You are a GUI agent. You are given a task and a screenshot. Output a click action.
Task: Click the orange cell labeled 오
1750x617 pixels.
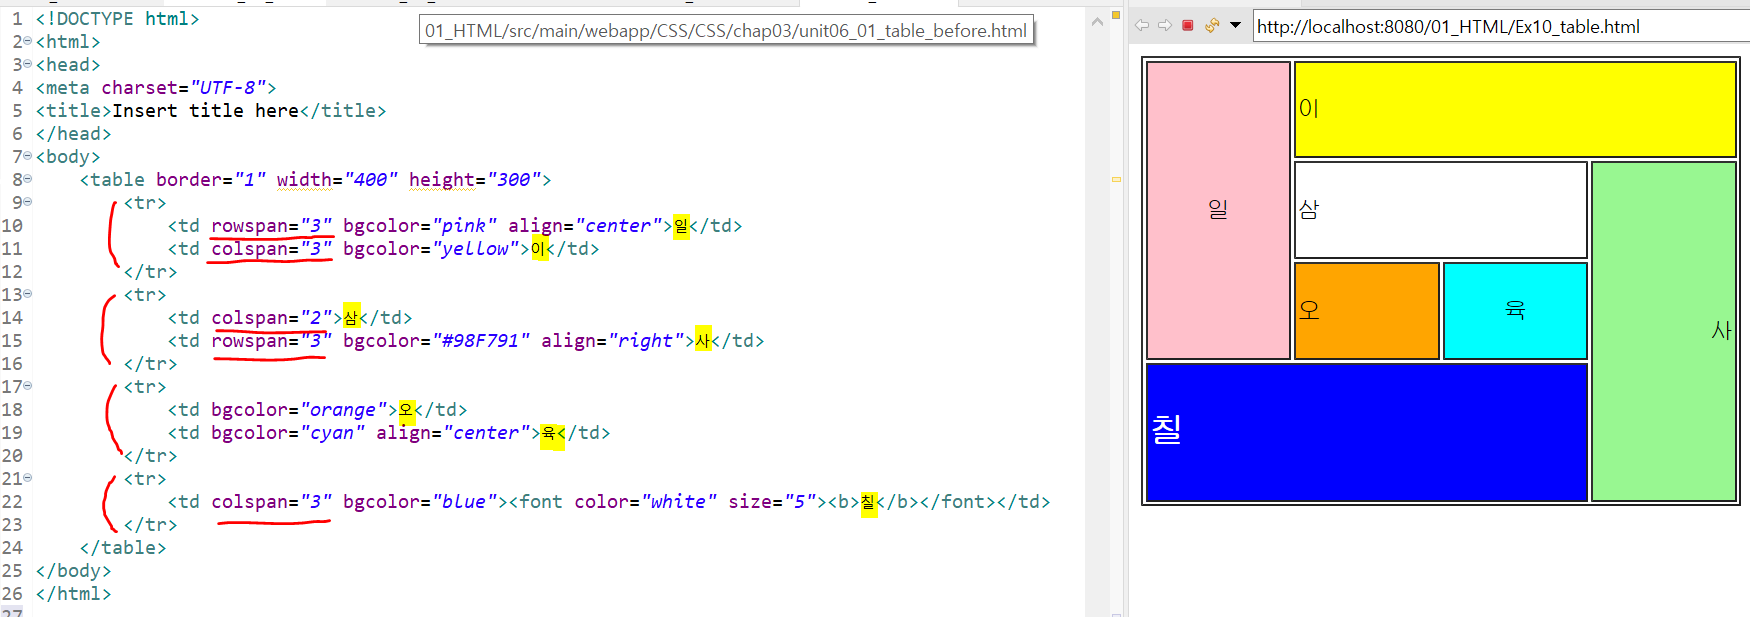[x=1366, y=310]
